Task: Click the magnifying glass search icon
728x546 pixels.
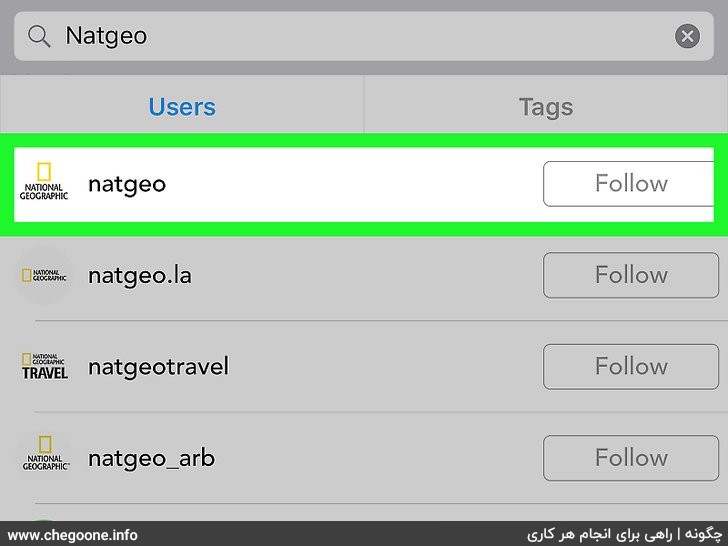Action: (39, 36)
